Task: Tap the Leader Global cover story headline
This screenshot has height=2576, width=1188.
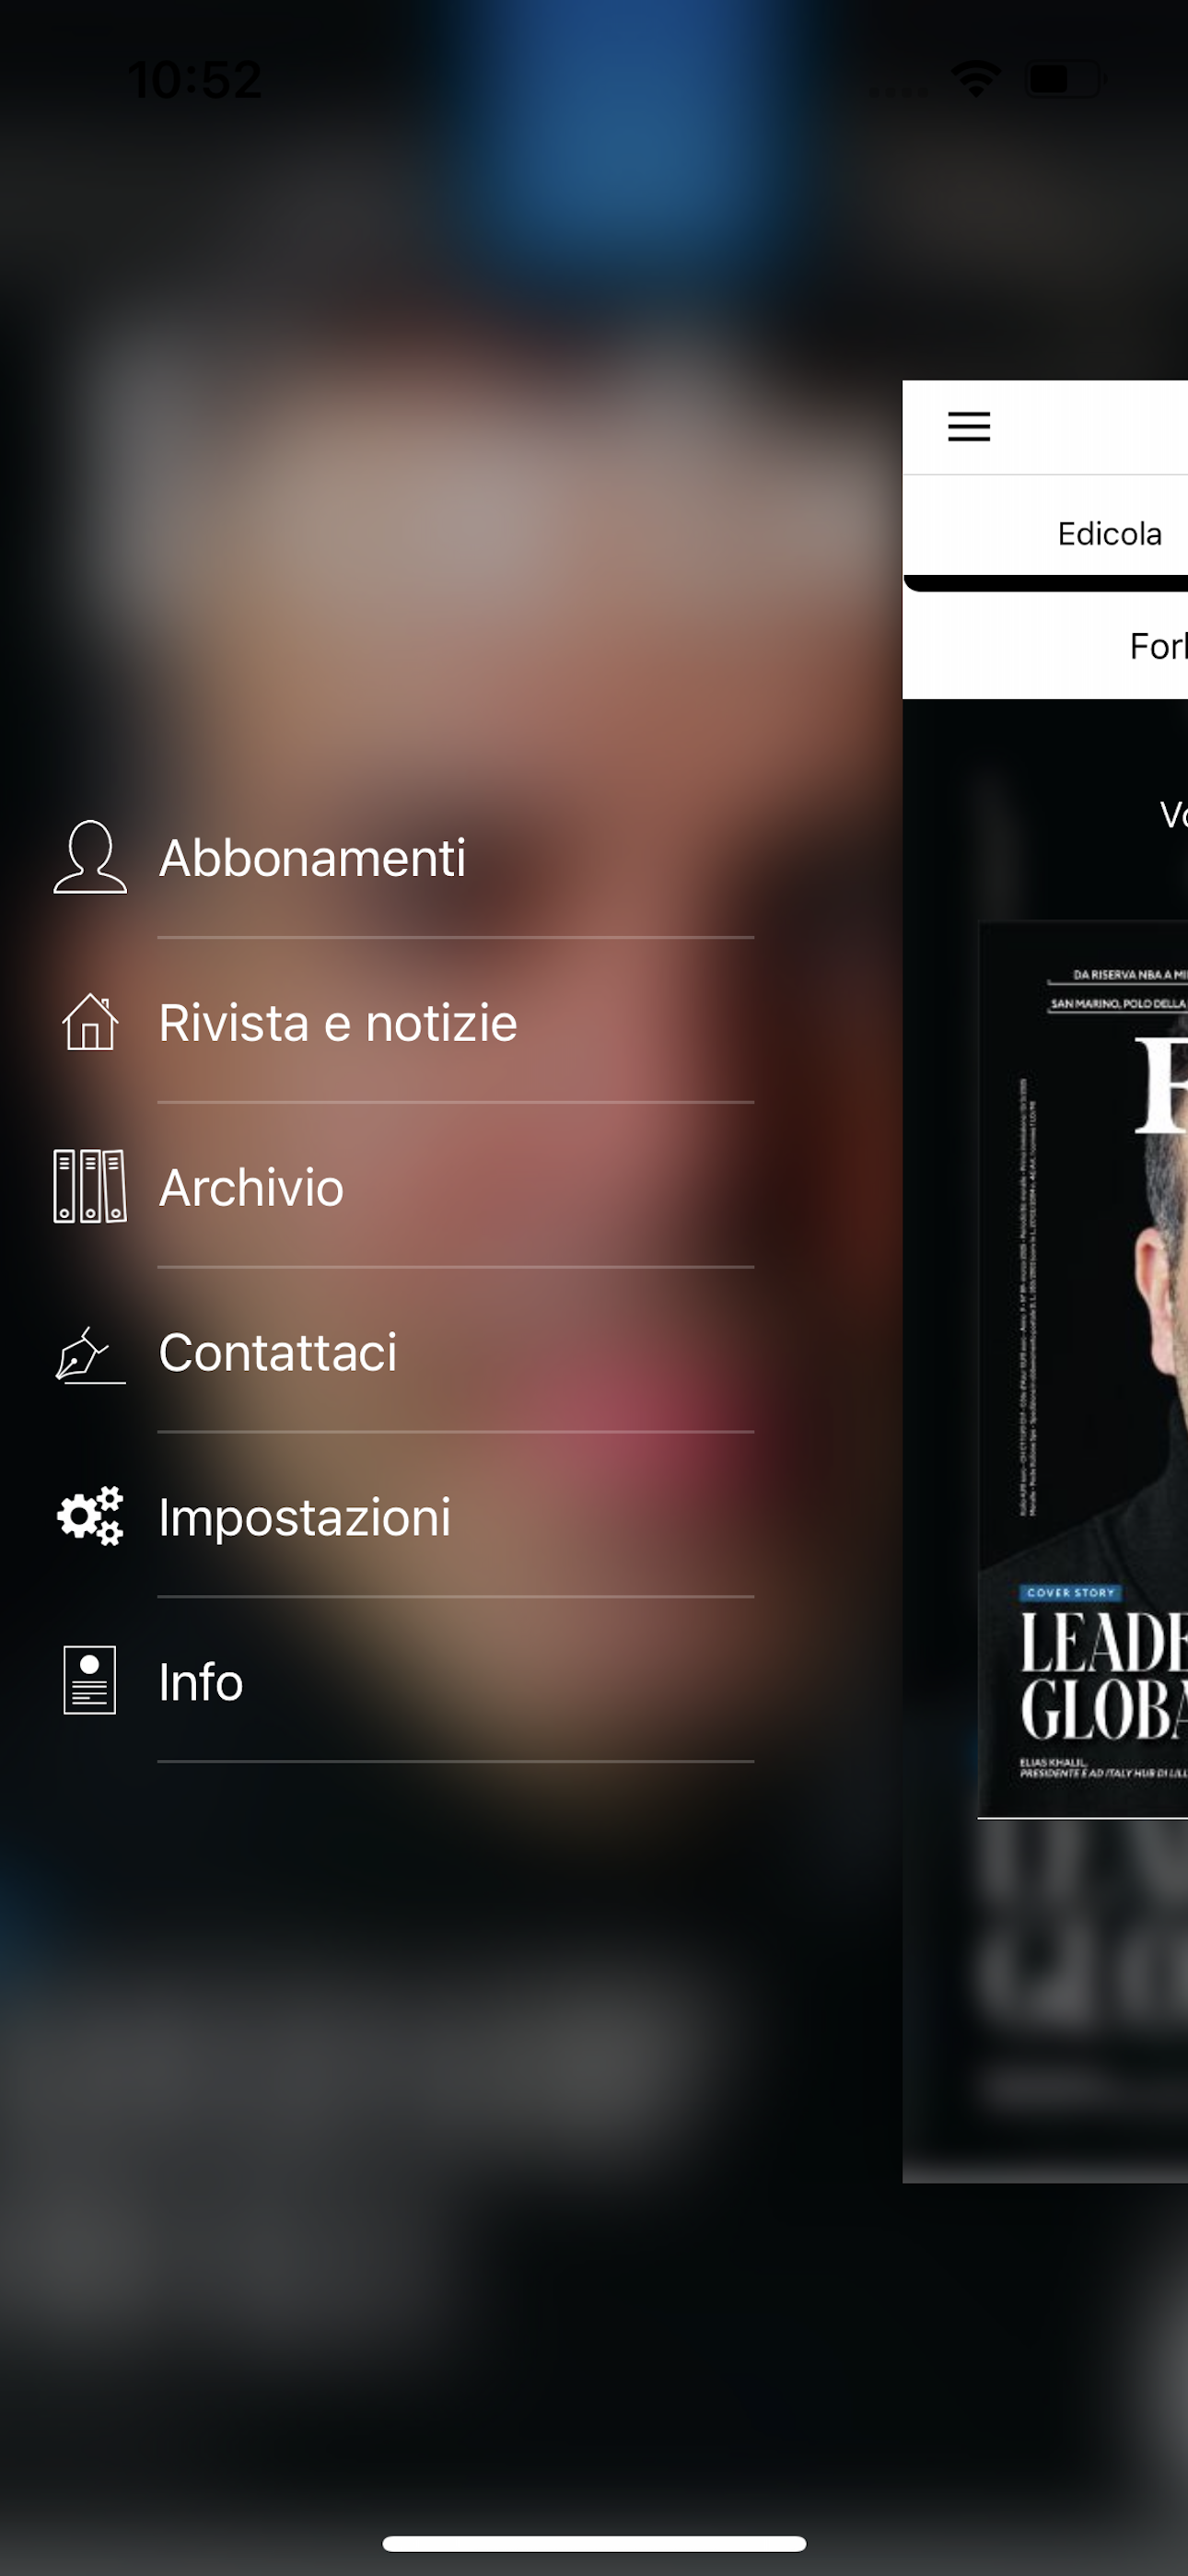Action: [x=1103, y=1676]
